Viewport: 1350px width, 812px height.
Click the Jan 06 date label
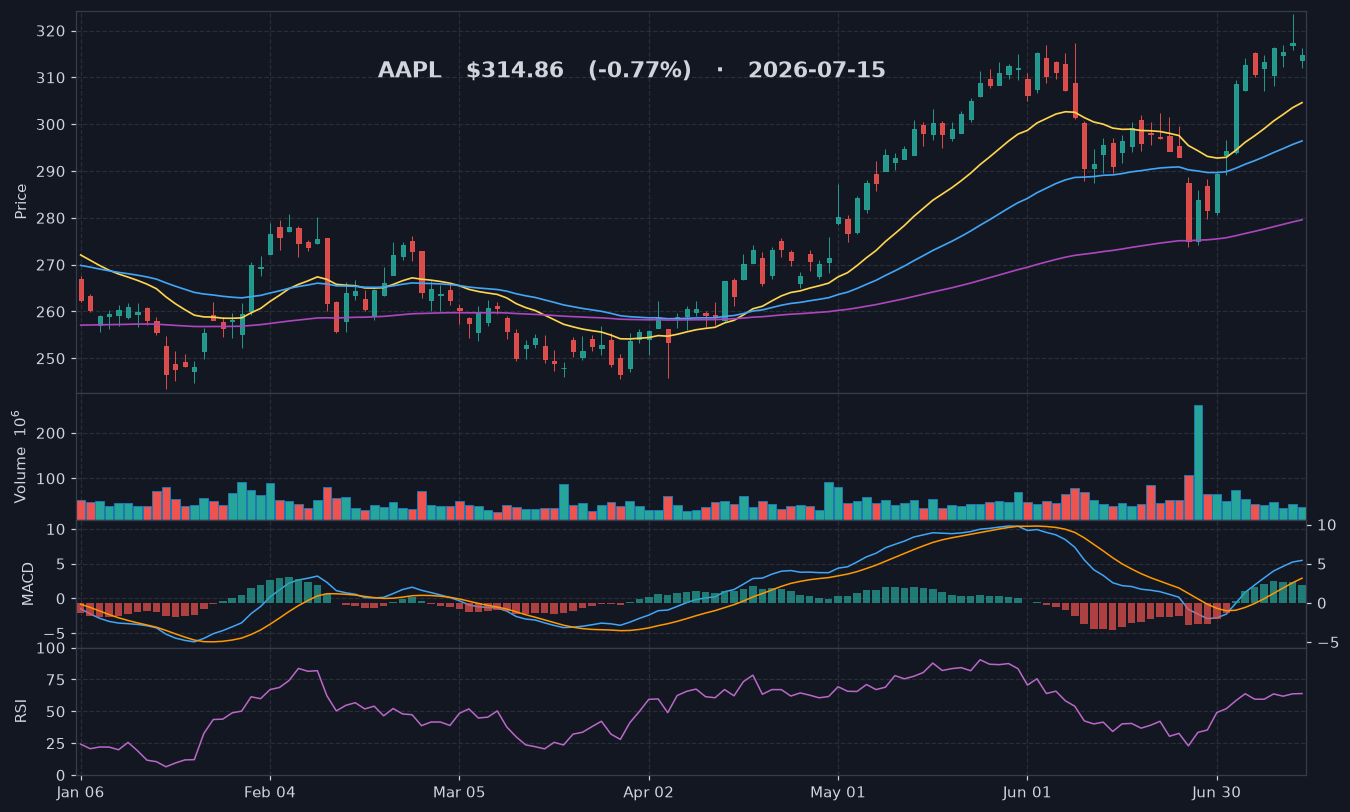[81, 794]
